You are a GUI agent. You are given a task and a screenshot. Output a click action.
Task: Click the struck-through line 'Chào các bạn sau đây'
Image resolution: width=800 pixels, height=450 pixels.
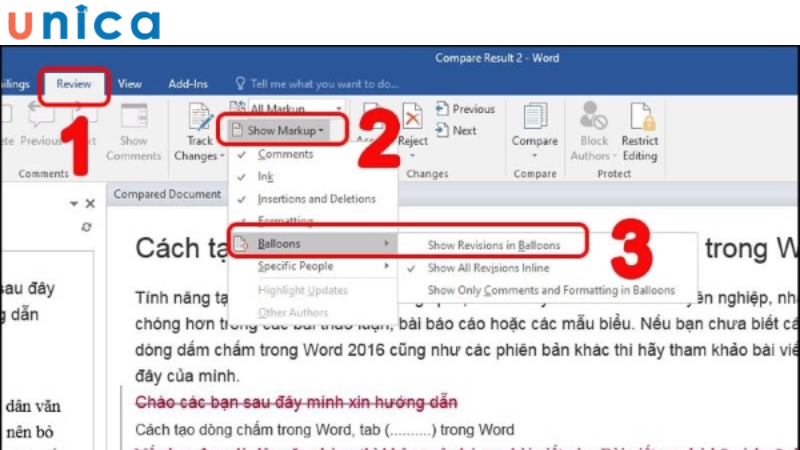tap(296, 402)
